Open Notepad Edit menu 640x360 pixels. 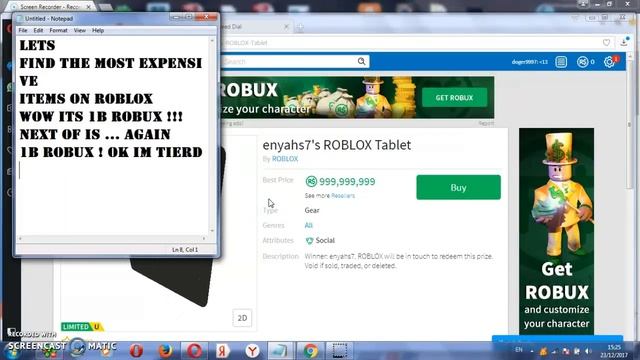tap(38, 30)
